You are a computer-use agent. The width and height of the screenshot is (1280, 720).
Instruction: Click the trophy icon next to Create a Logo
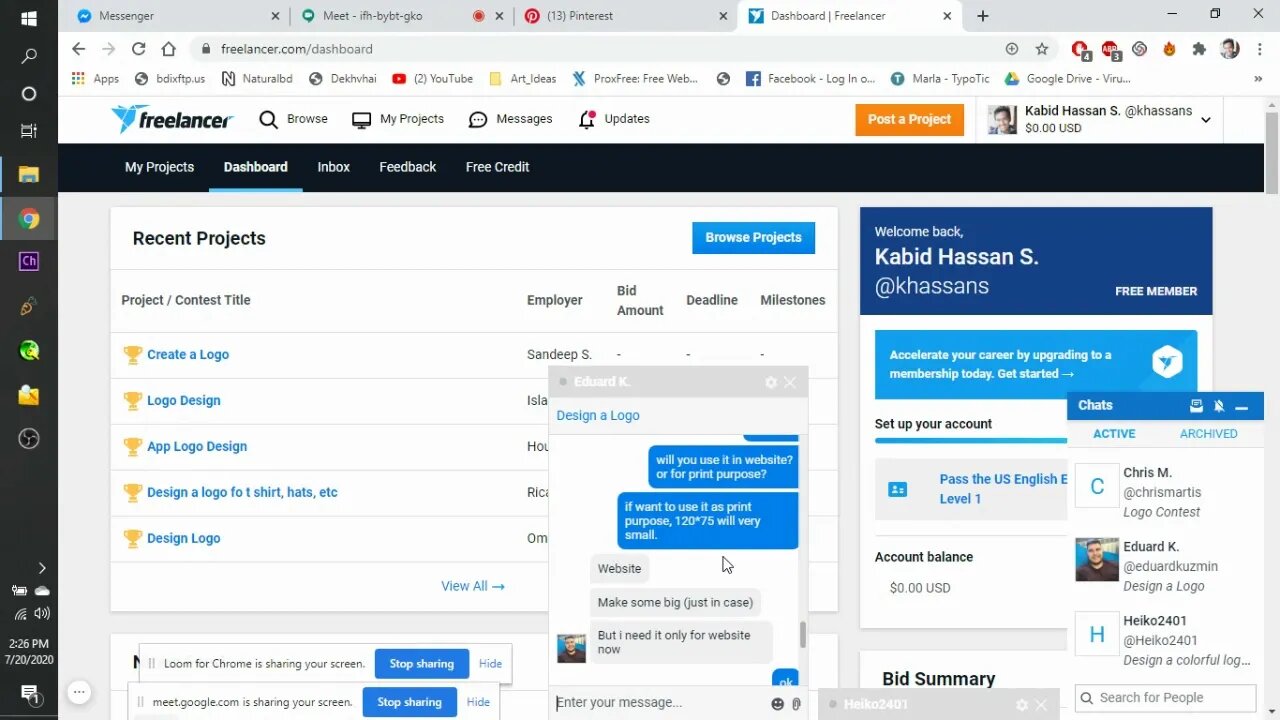coord(132,355)
